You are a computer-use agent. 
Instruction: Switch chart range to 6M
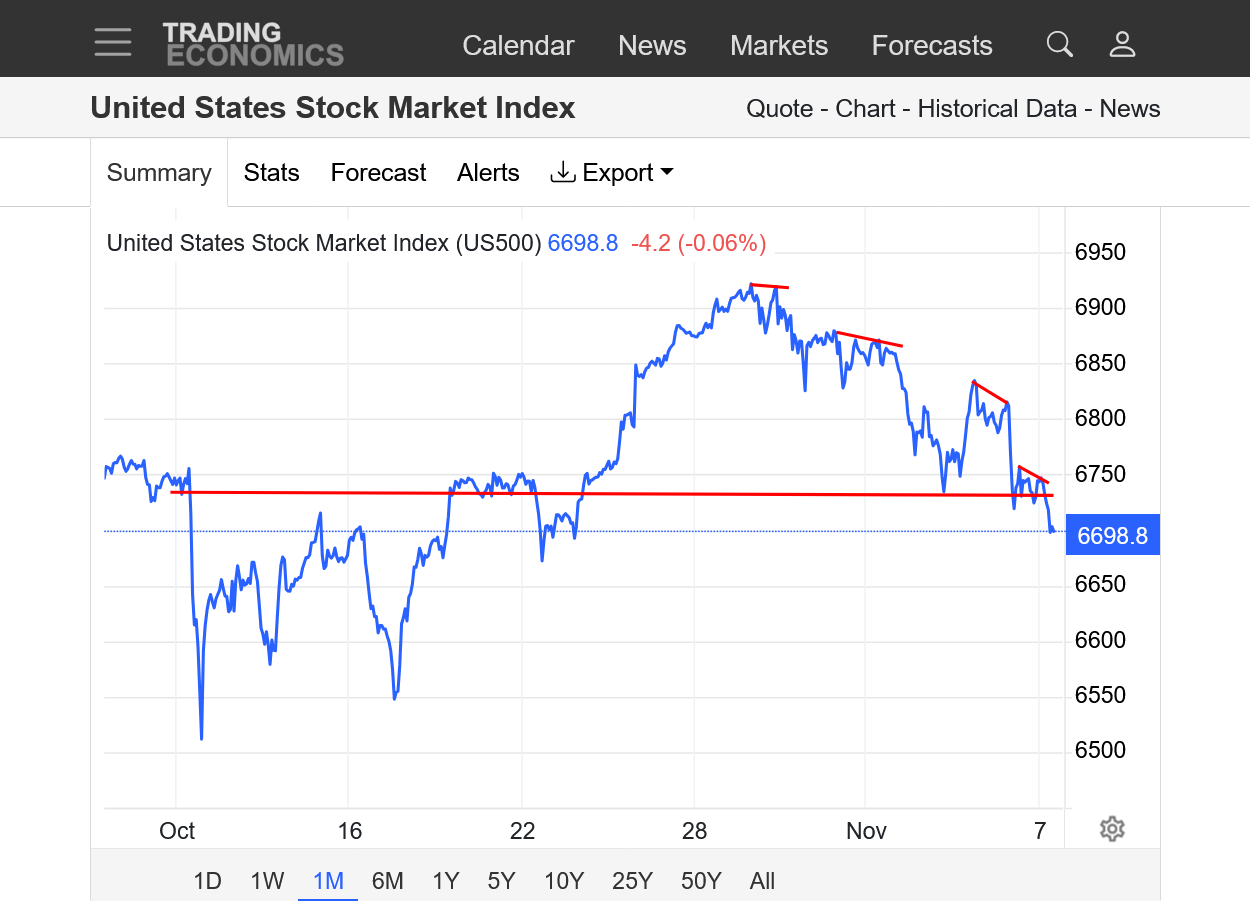point(387,881)
